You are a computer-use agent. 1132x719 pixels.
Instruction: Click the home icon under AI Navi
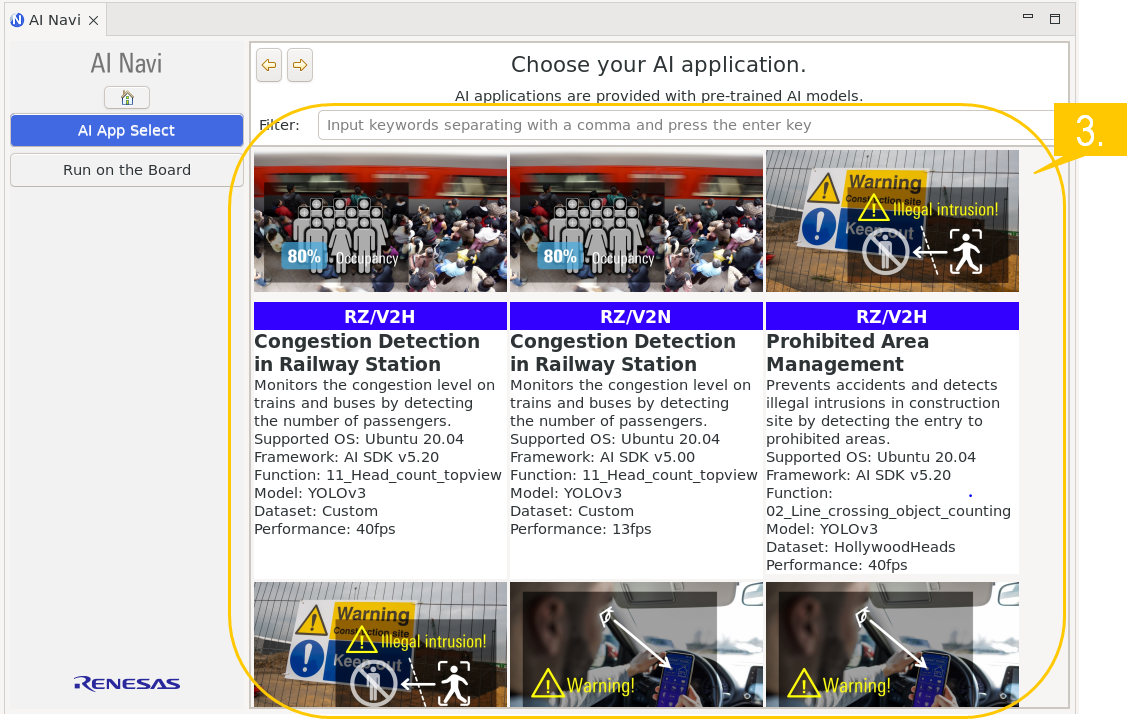(x=127, y=98)
